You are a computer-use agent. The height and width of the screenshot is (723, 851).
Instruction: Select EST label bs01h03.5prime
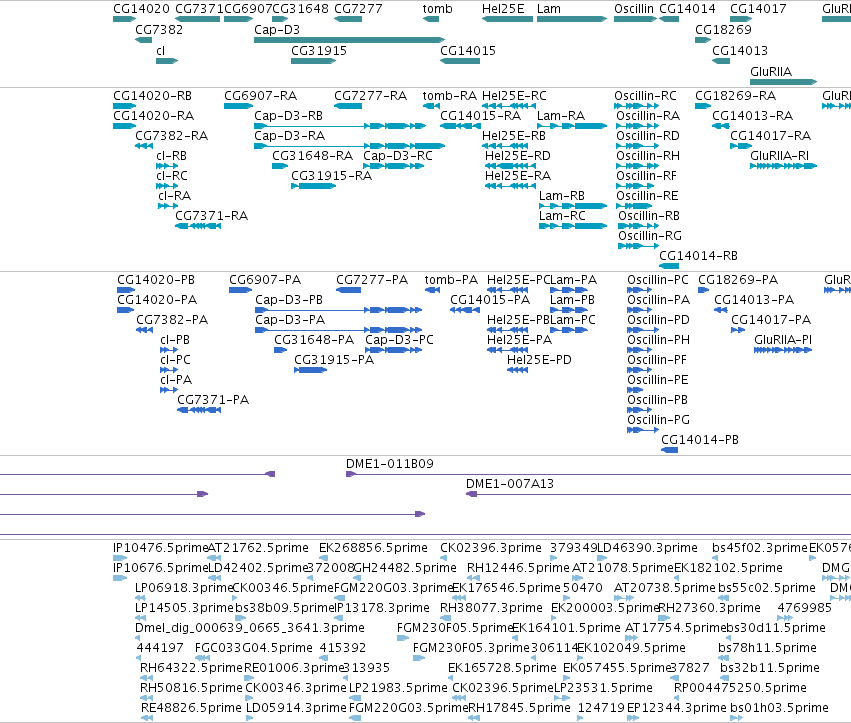pyautogui.click(x=779, y=708)
